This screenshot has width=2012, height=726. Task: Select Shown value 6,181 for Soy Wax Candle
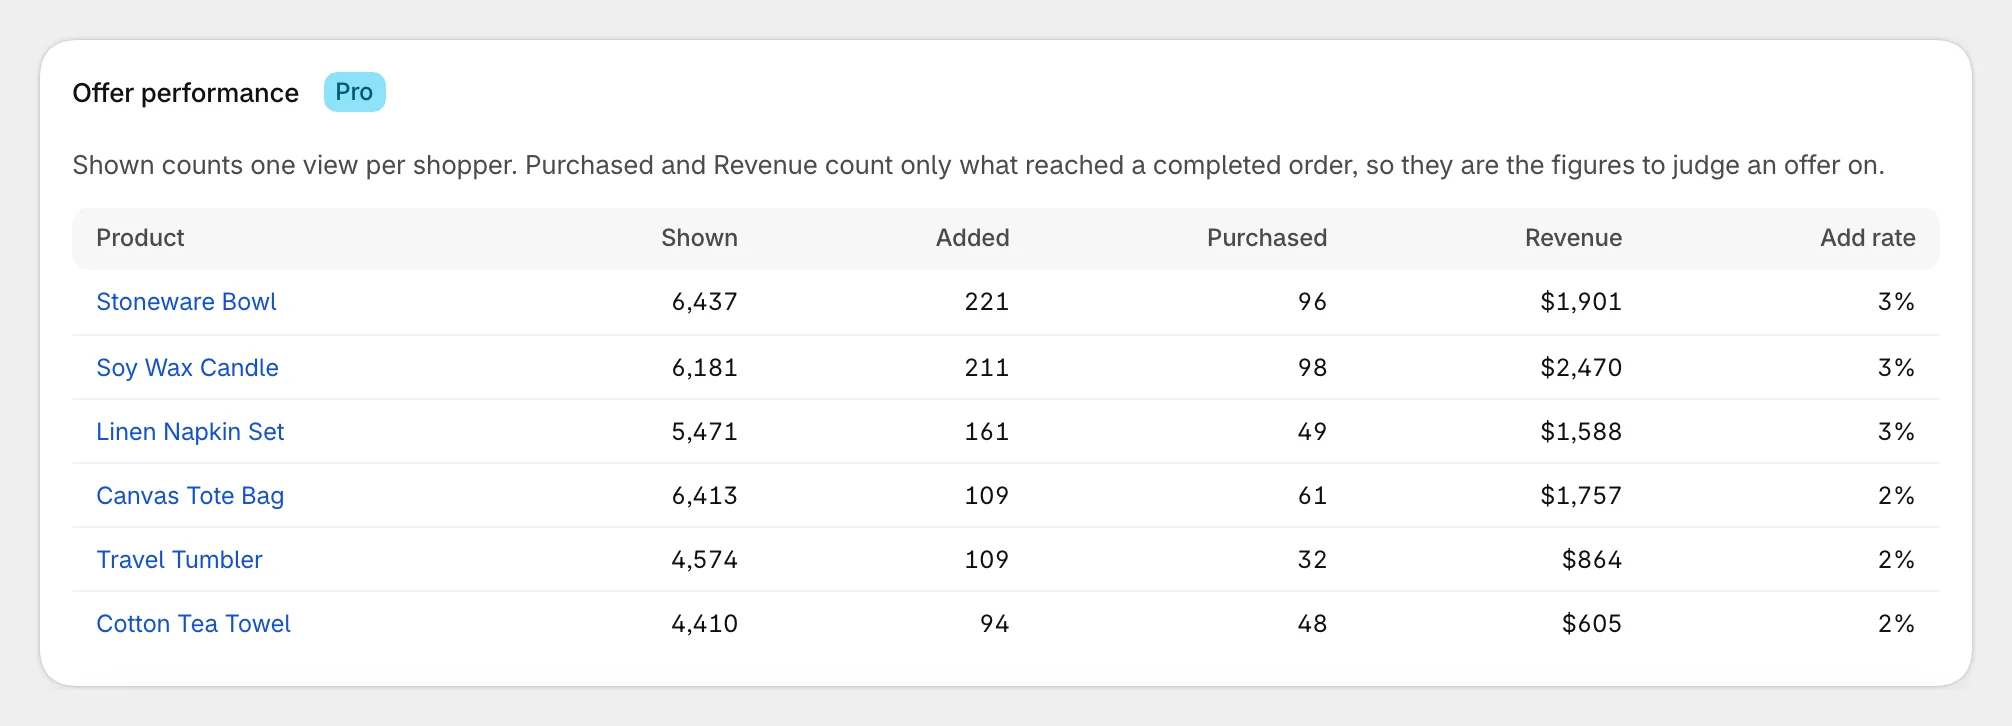click(704, 368)
